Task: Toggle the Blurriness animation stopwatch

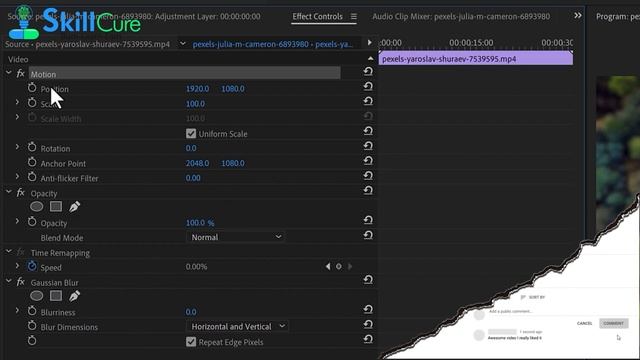Action: pos(32,311)
